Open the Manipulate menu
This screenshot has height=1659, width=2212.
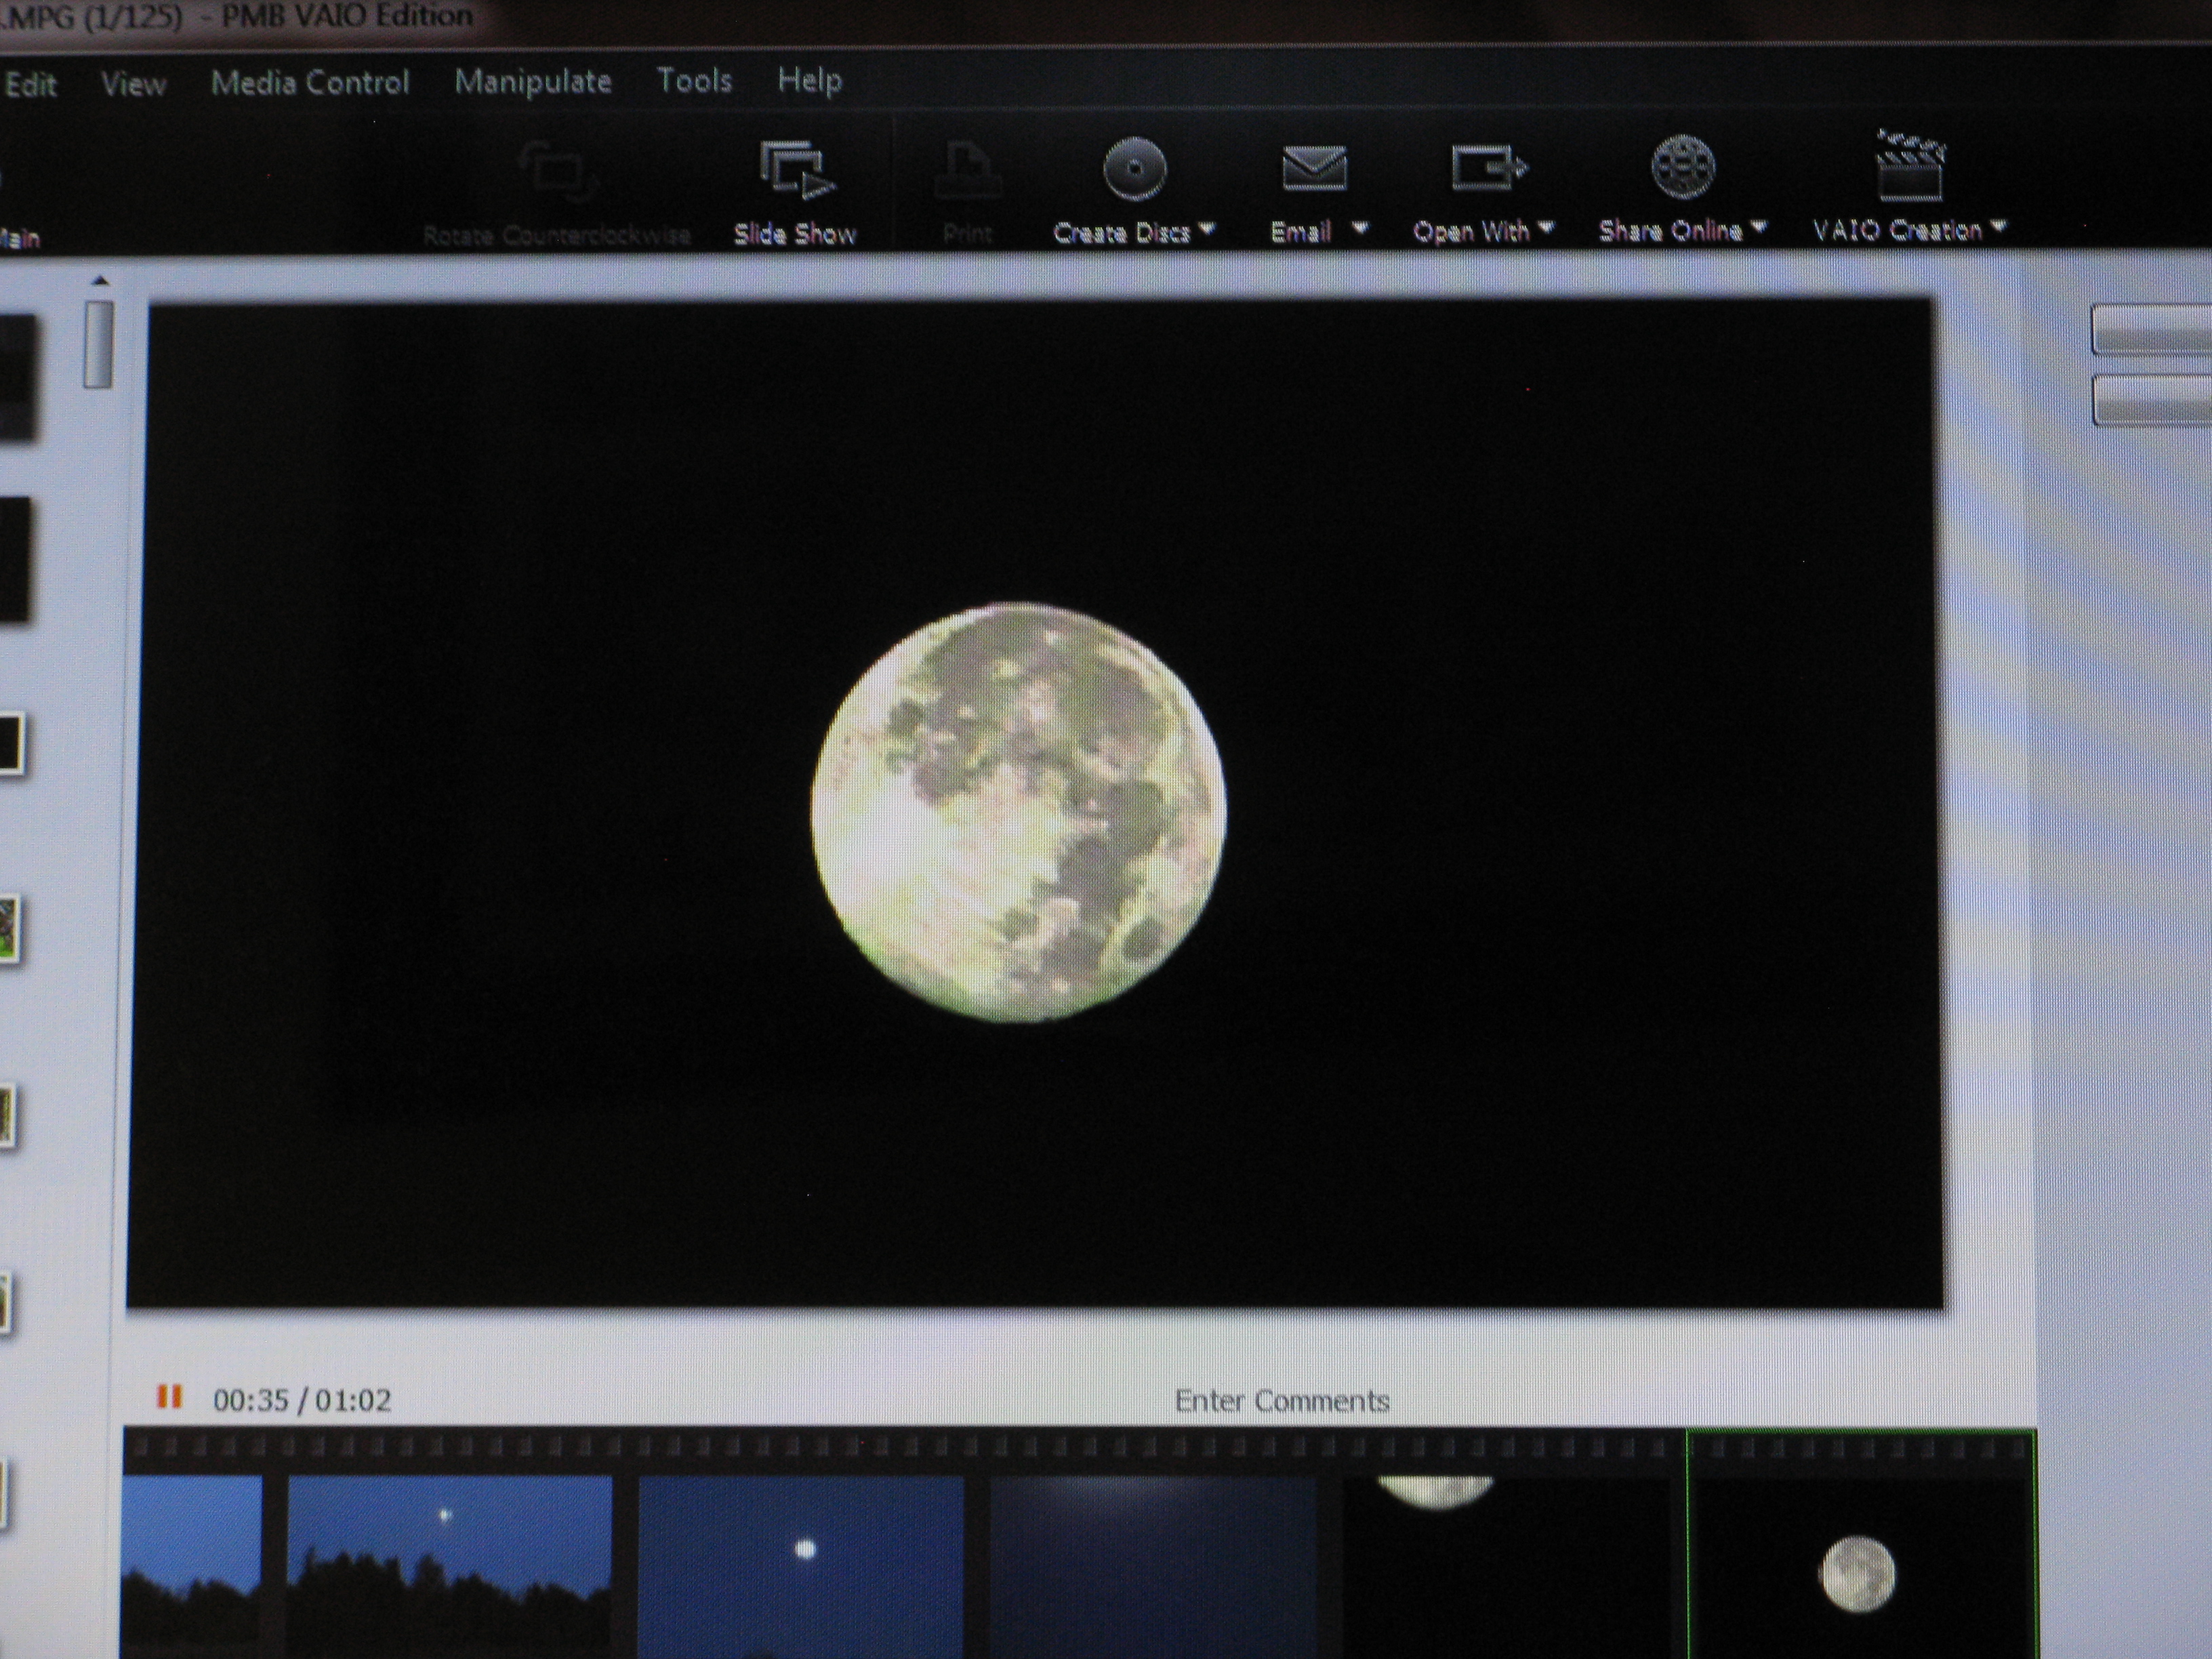533,81
